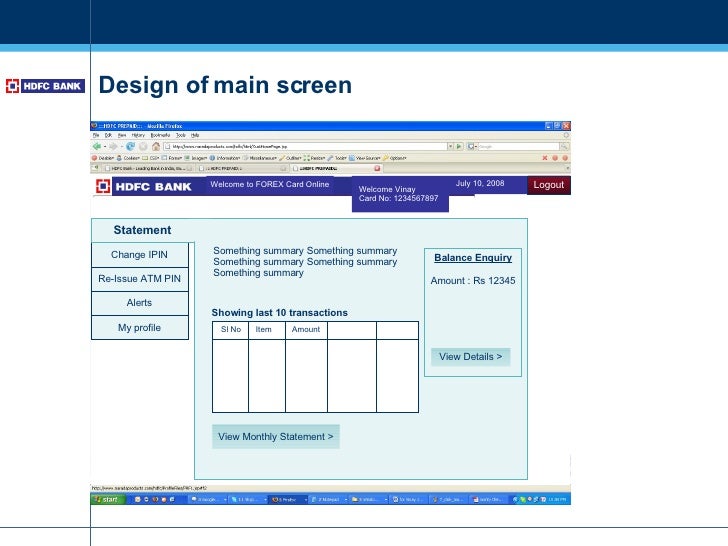The image size is (728, 546).
Task: Open the Bookmarks menu in Firefox
Action: click(160, 135)
